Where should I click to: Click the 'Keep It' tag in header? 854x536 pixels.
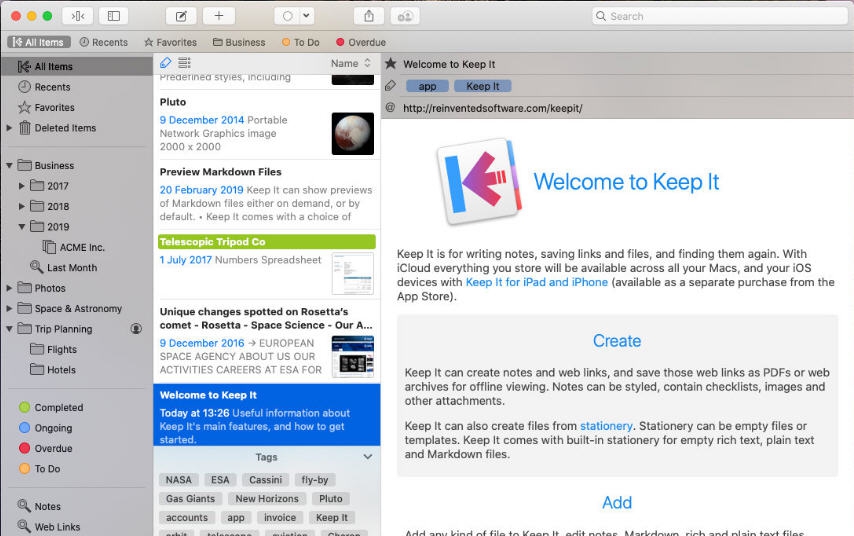click(482, 86)
